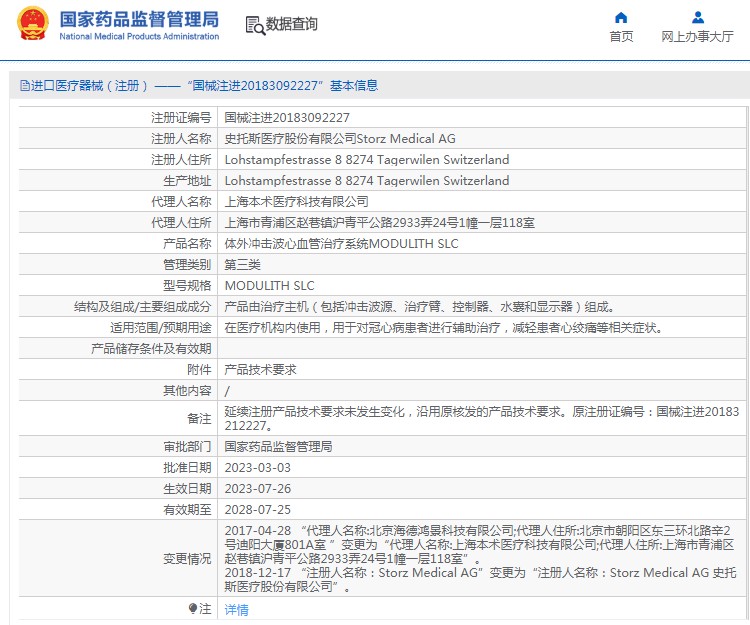
Task: Click the 注册人名称 label
Action: [x=181, y=139]
